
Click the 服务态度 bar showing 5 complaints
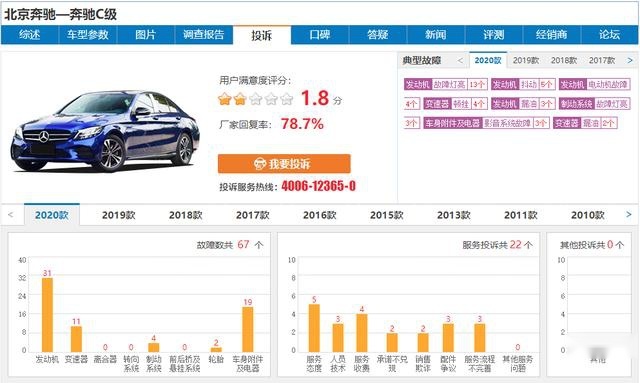314,328
